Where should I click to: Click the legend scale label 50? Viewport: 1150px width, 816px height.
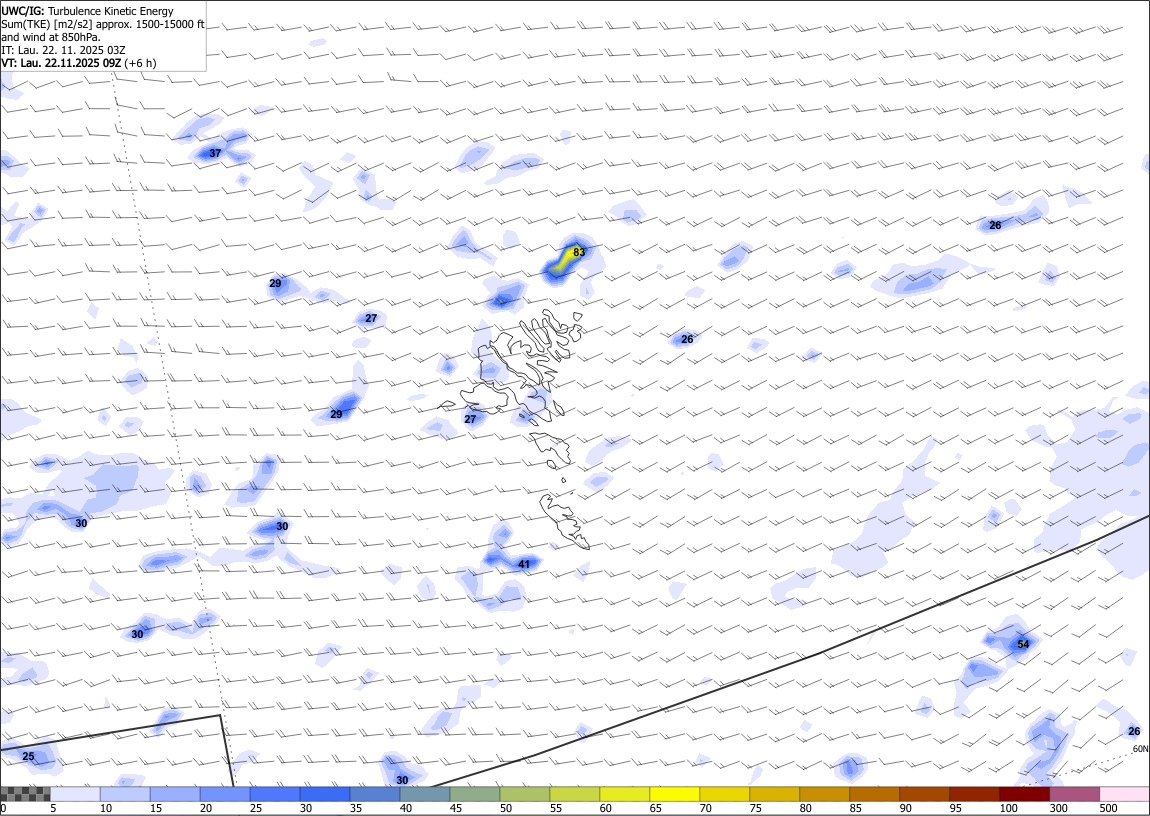506,808
